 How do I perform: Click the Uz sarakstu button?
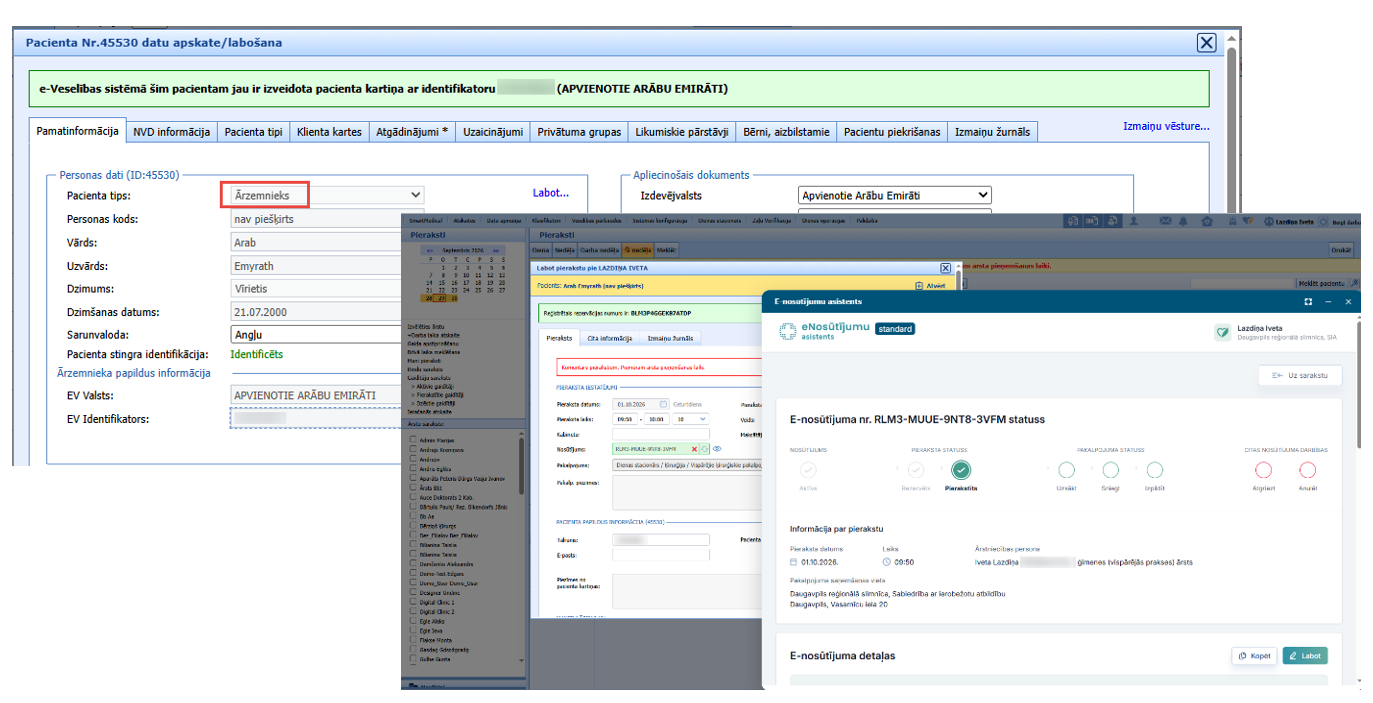1300,376
